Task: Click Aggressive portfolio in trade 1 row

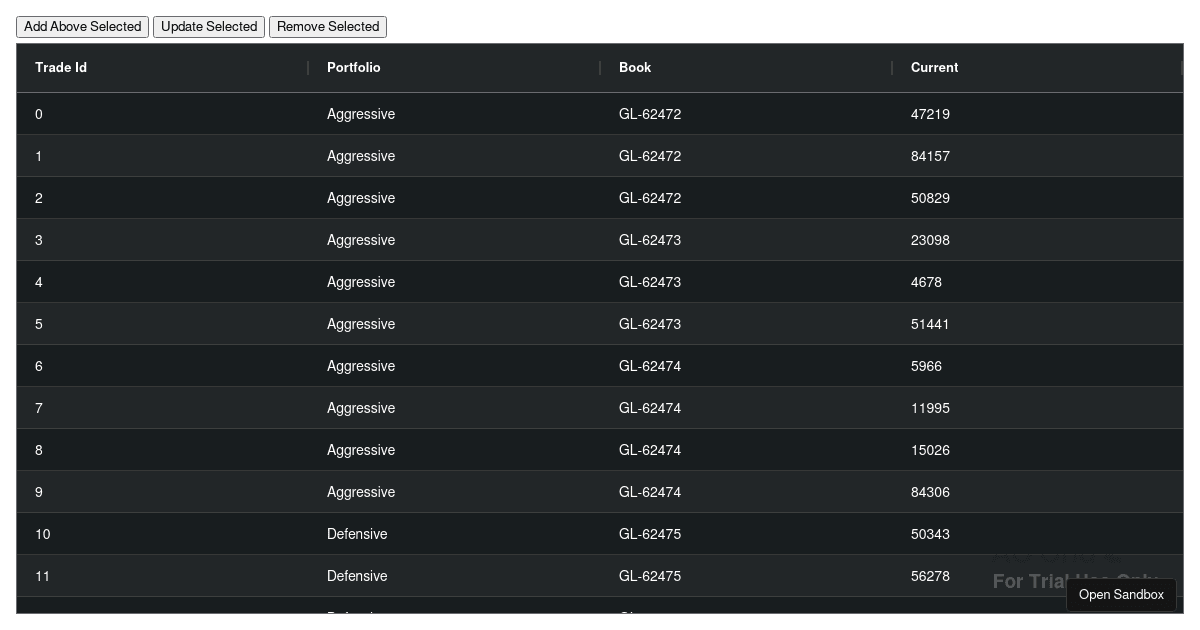Action: [x=361, y=156]
